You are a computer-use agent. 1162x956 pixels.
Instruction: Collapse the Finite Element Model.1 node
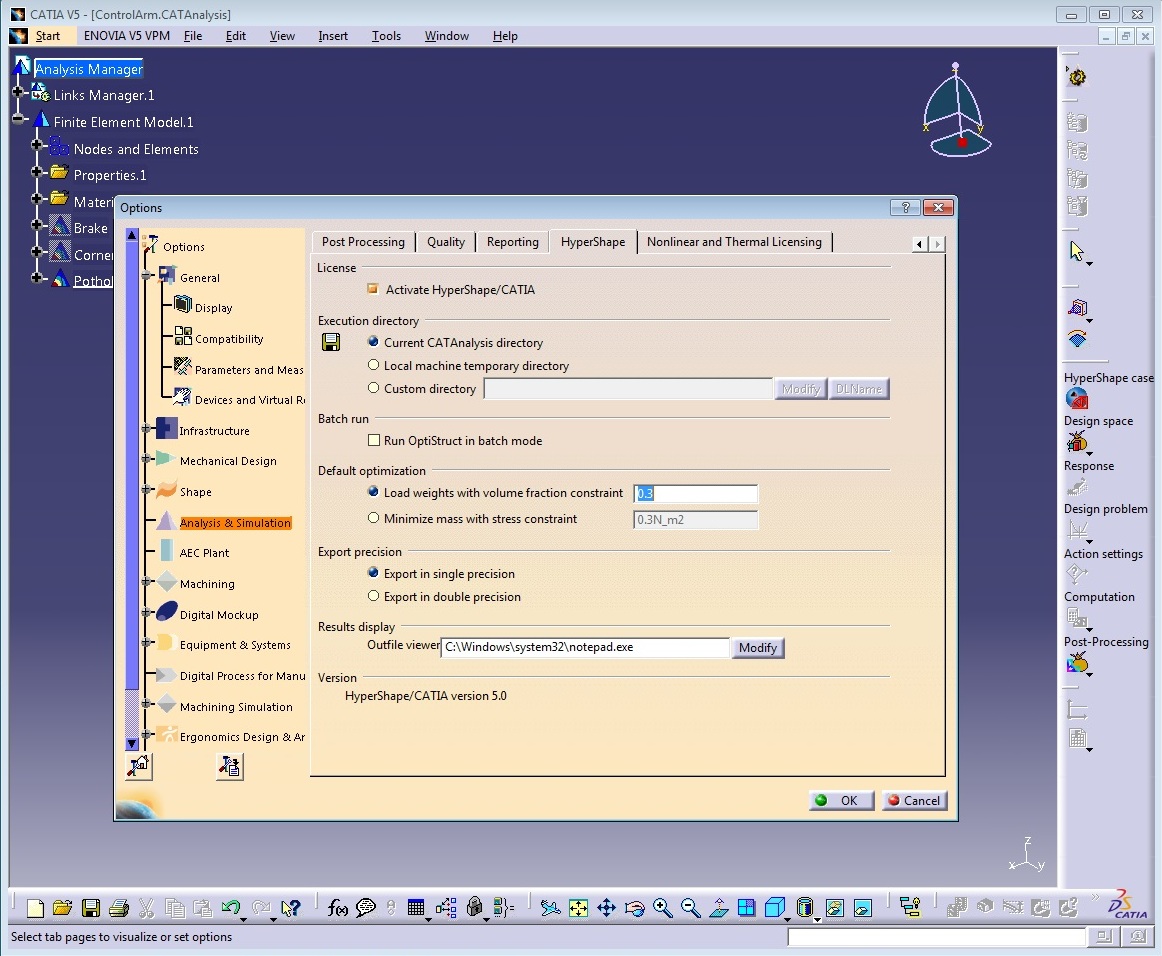pyautogui.click(x=18, y=119)
